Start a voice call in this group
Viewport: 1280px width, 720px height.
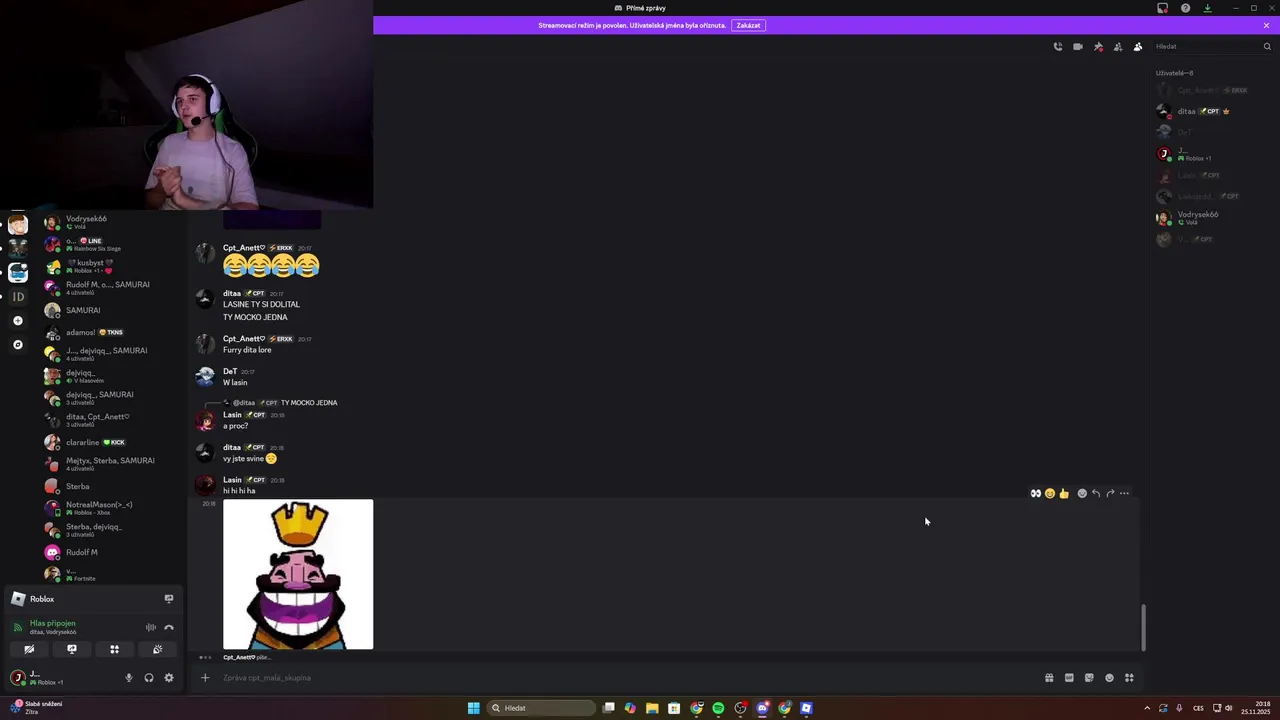(x=1058, y=47)
